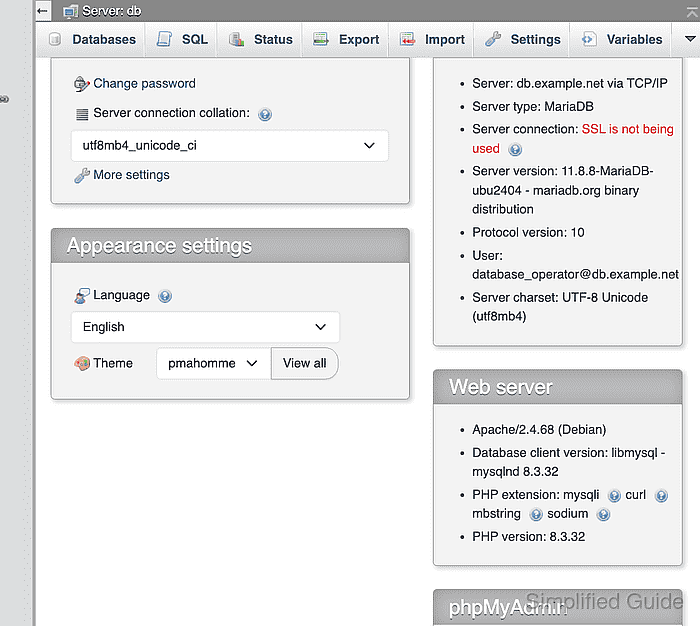Viewport: 700px width, 626px height.
Task: Collapse the top bar with the upward arrow icon
Action: pos(692,12)
